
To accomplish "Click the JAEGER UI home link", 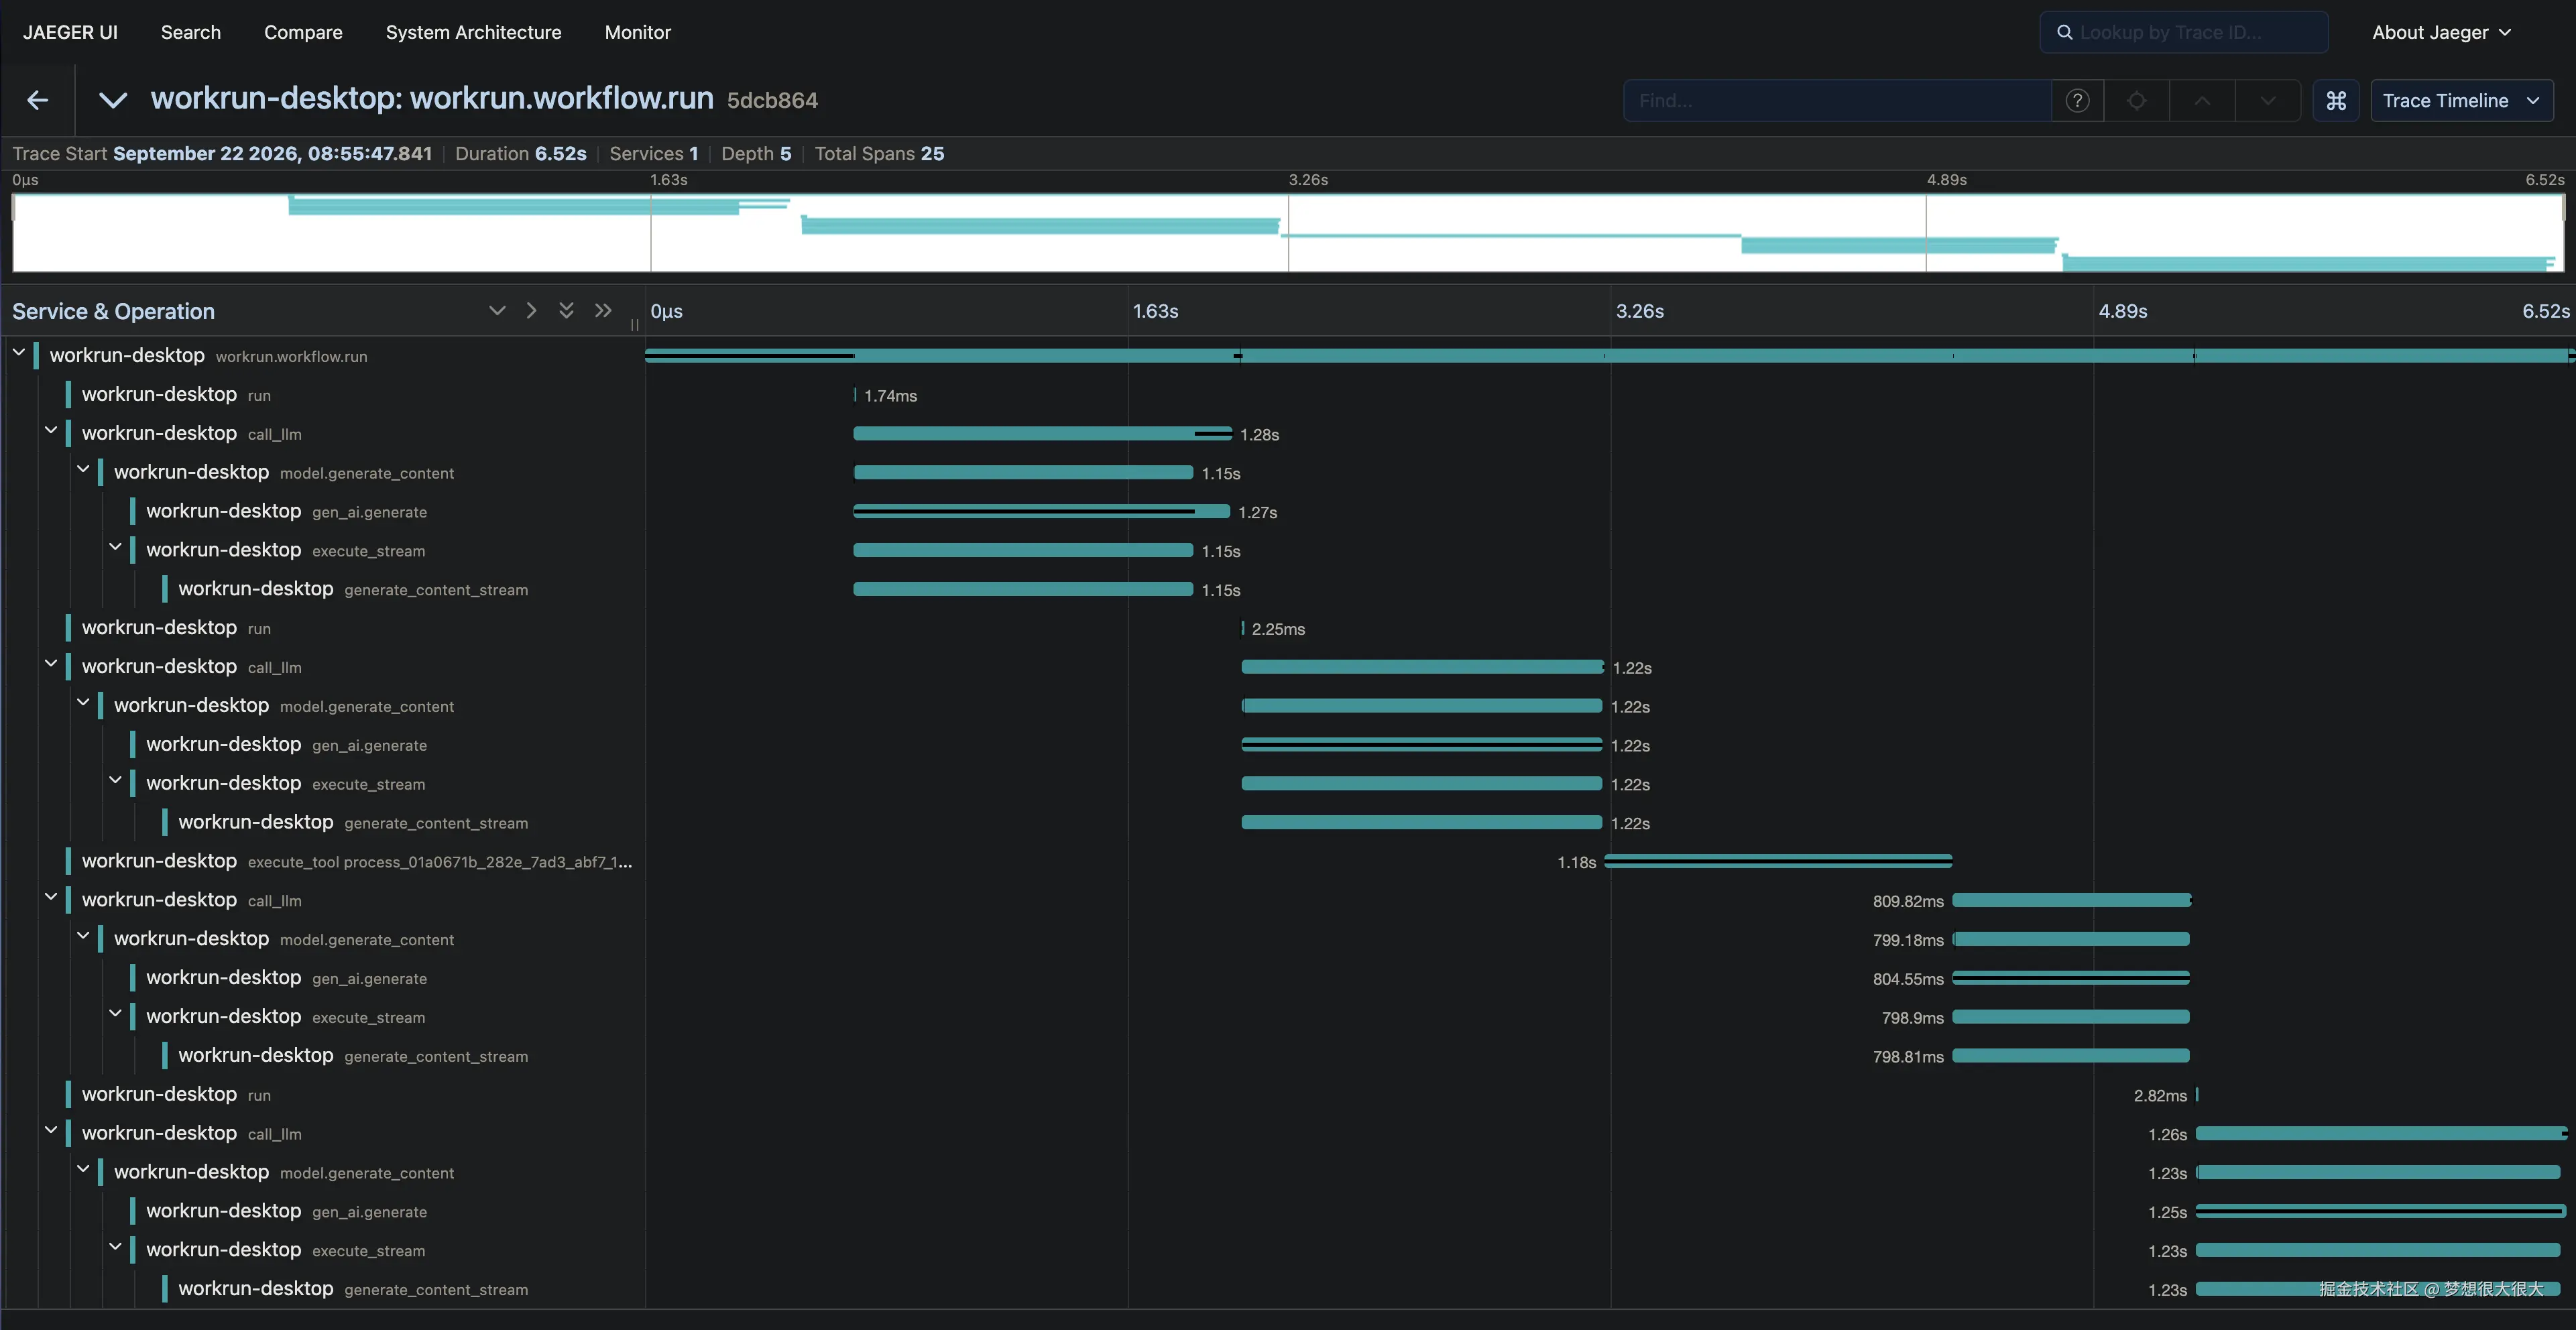I will (70, 32).
